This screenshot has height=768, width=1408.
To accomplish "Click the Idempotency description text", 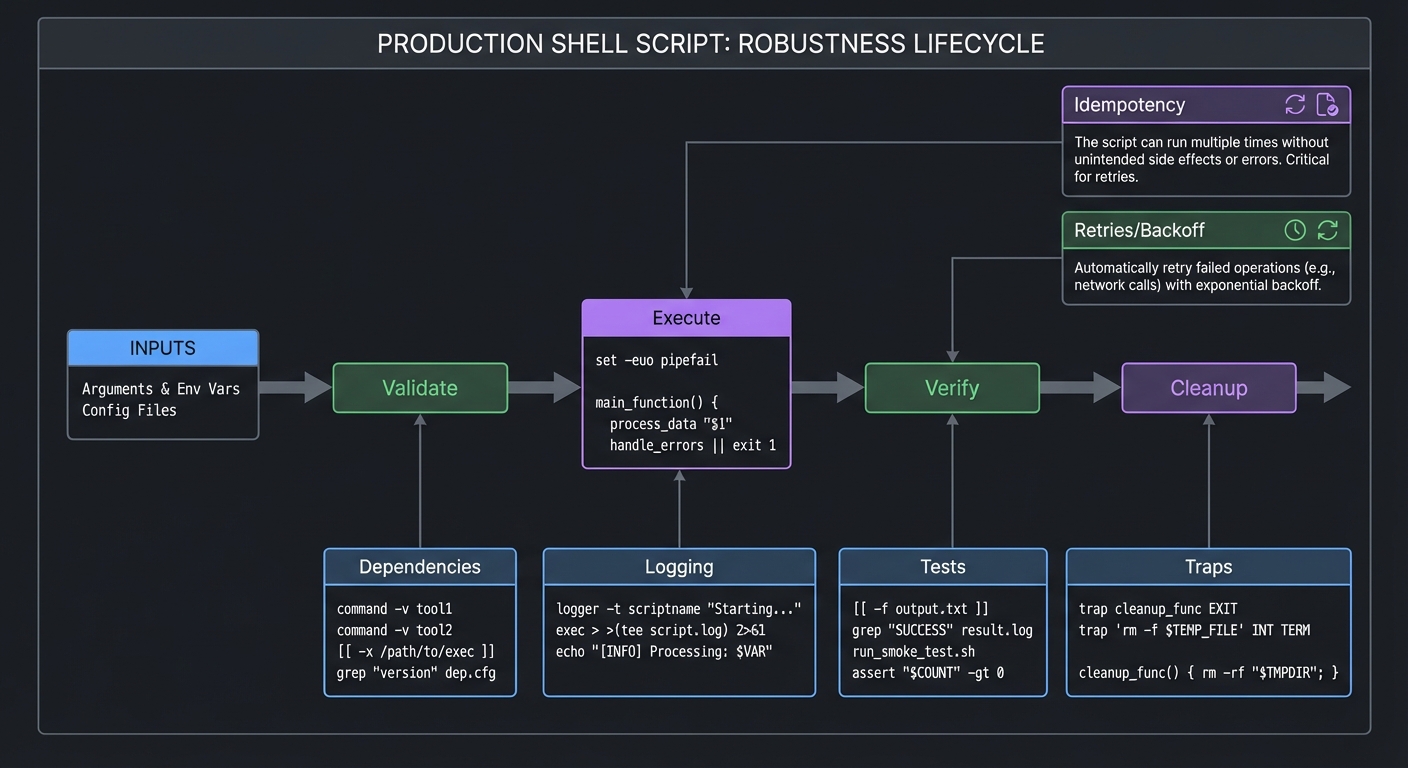I will pyautogui.click(x=1203, y=158).
